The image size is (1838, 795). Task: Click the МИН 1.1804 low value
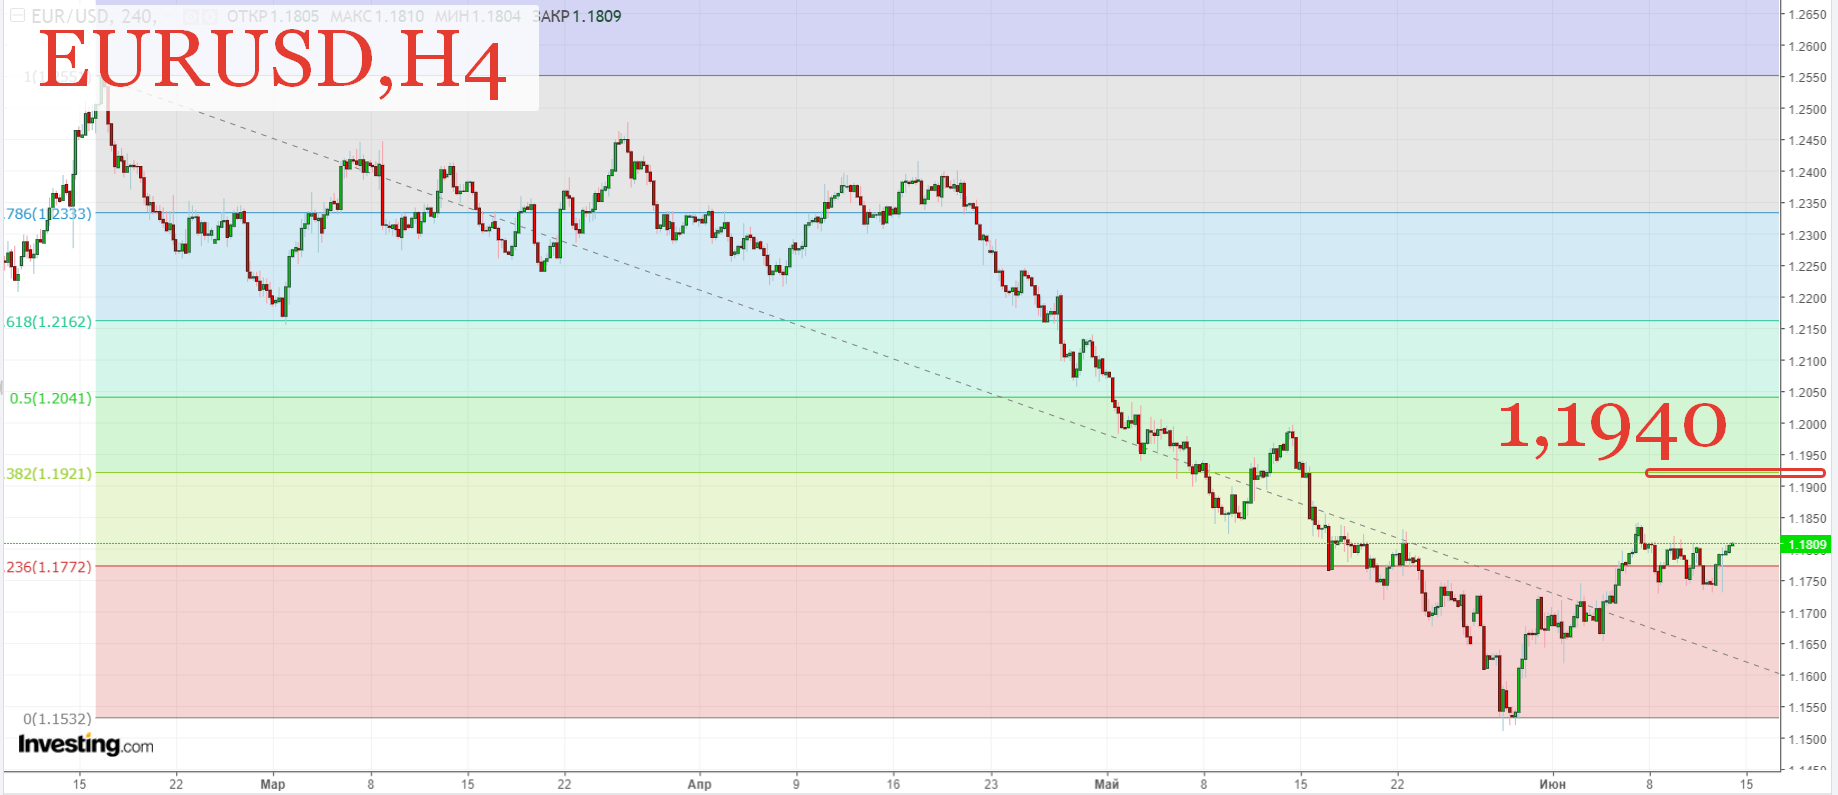(x=478, y=16)
